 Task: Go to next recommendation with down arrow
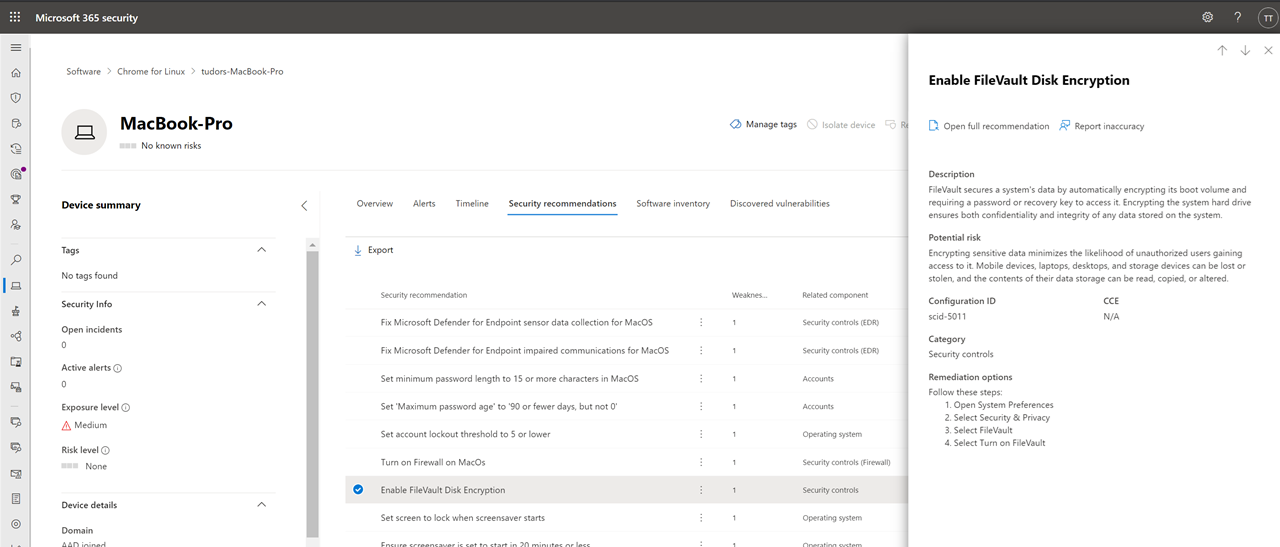[1245, 51]
